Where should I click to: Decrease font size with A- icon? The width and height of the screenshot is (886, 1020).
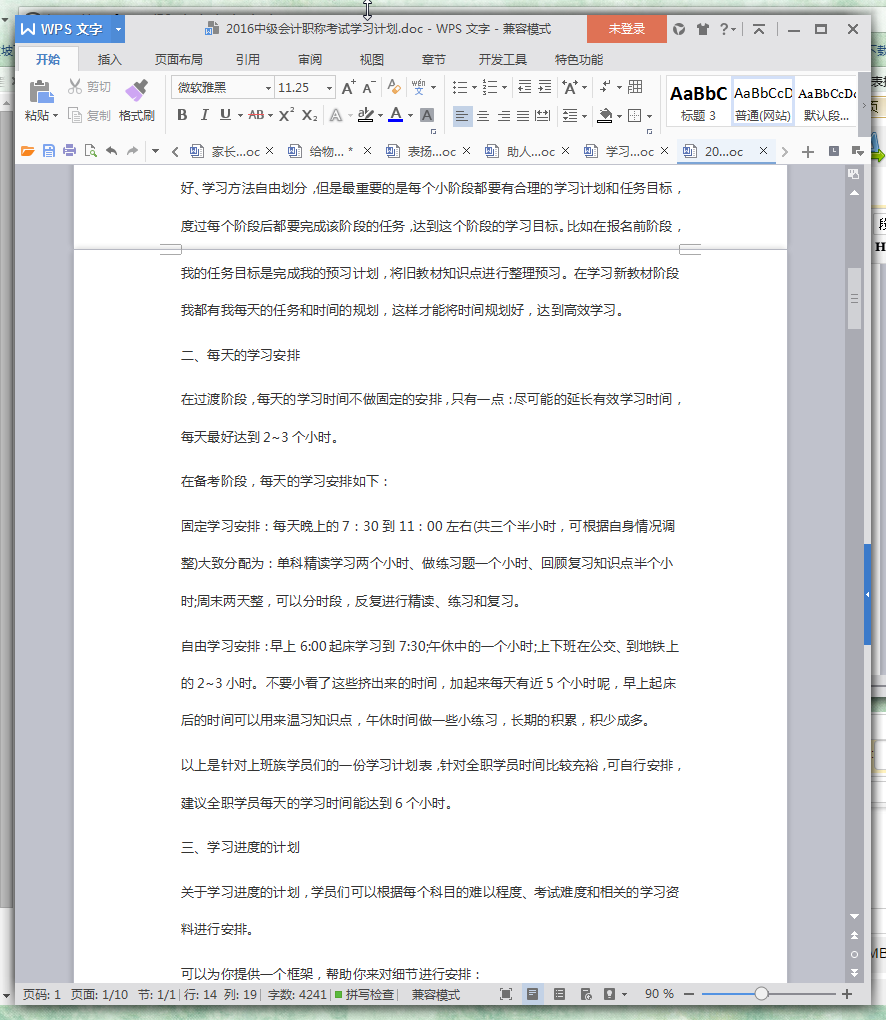pyautogui.click(x=369, y=87)
